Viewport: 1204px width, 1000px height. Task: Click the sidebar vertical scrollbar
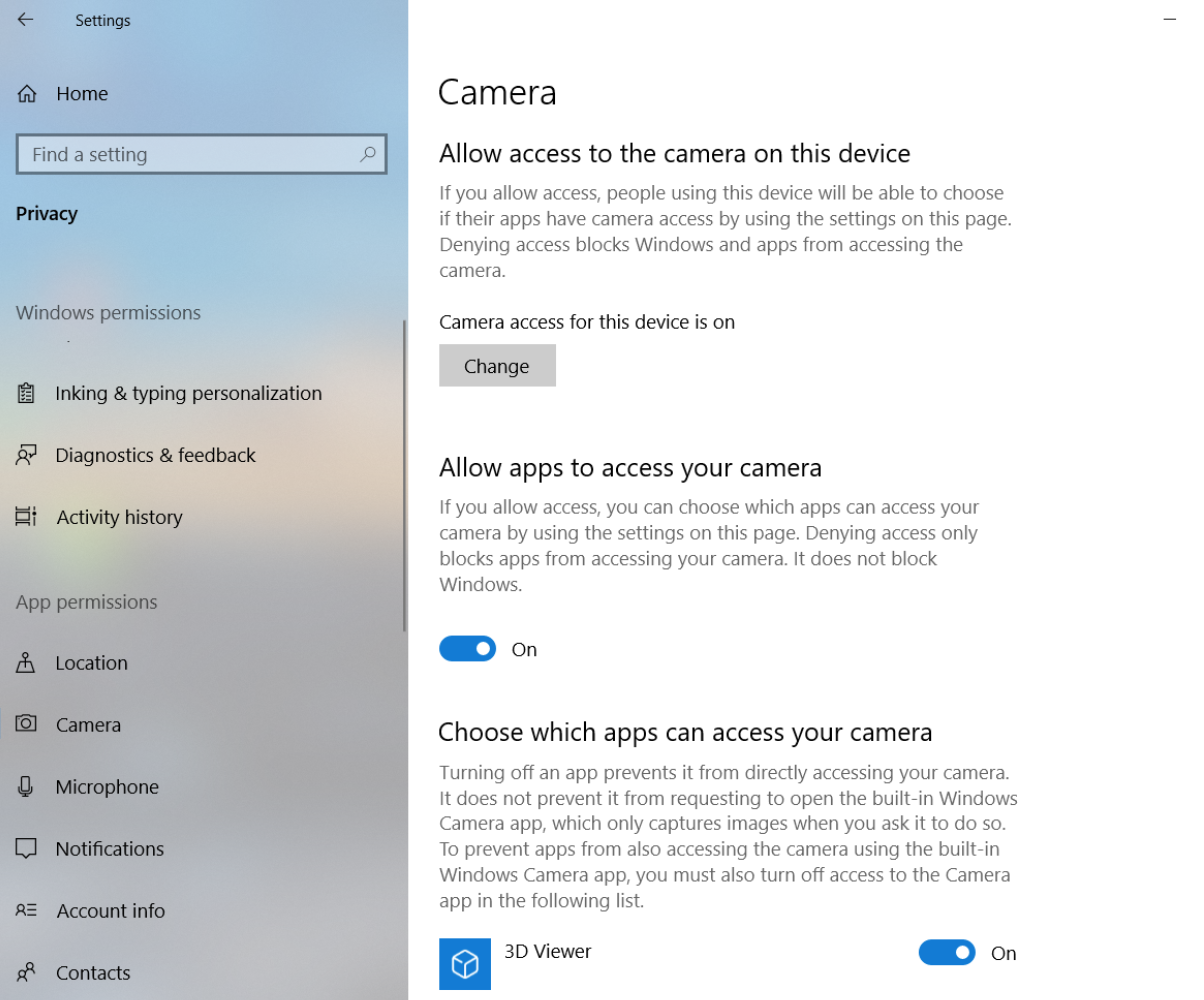click(404, 475)
